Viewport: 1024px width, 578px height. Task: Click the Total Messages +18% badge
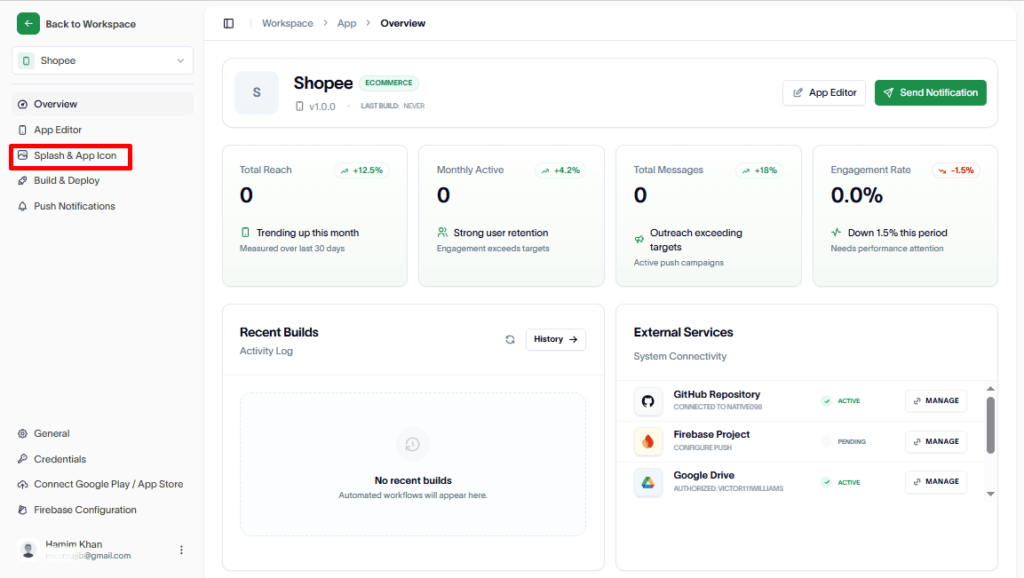coord(760,170)
